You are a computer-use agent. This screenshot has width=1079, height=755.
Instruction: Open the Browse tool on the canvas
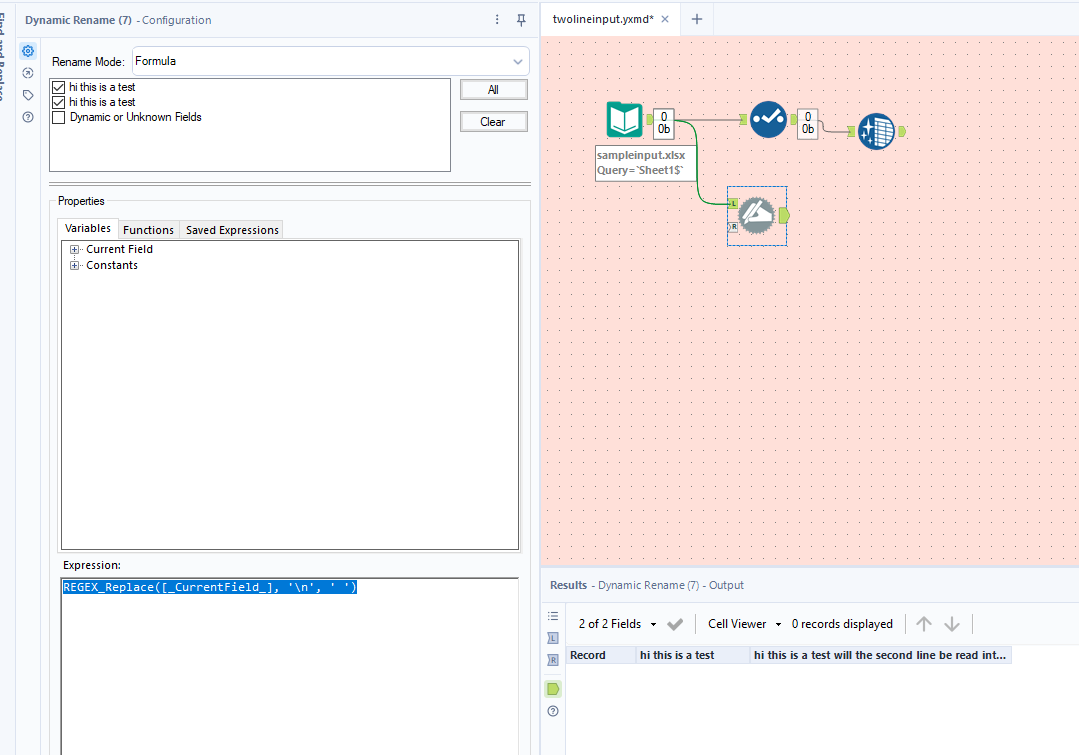(x=877, y=131)
